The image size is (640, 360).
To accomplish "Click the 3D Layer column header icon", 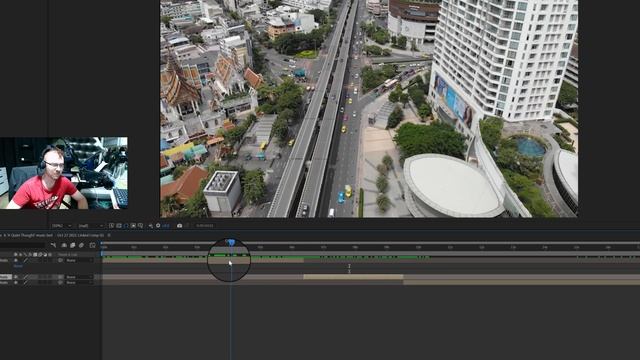I will [x=50, y=255].
